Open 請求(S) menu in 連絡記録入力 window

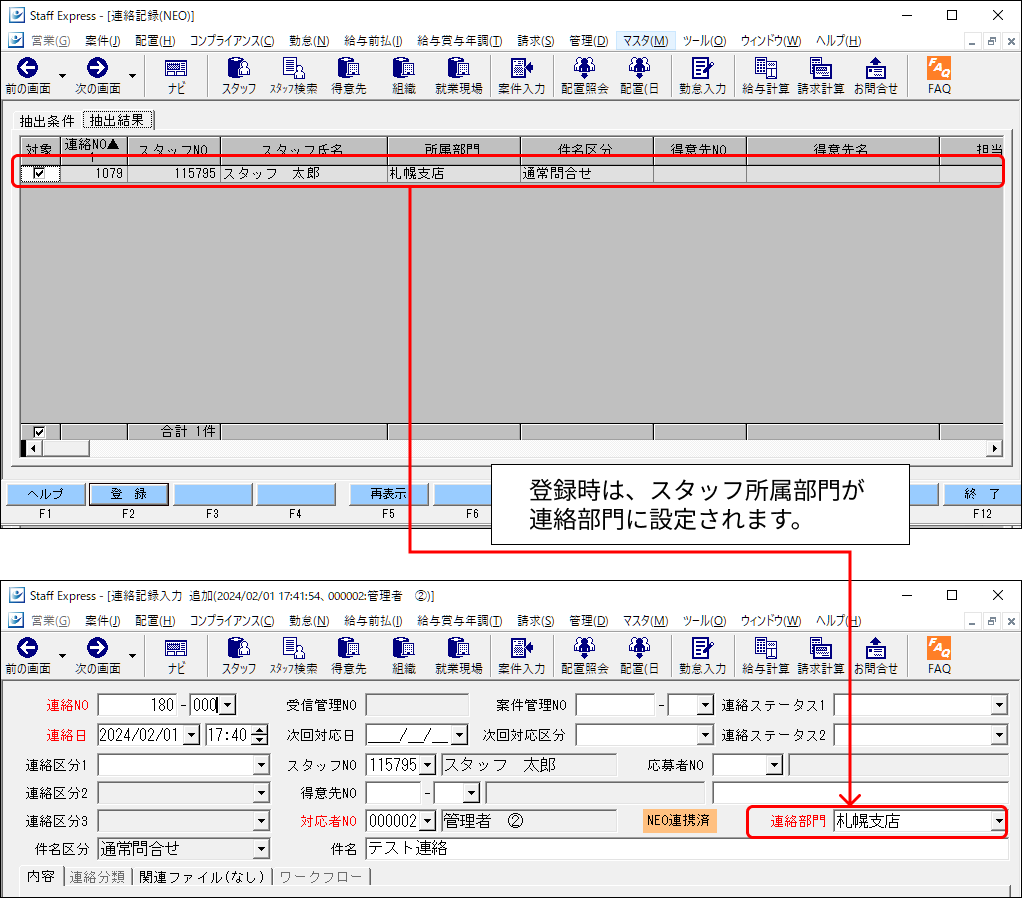tap(536, 621)
